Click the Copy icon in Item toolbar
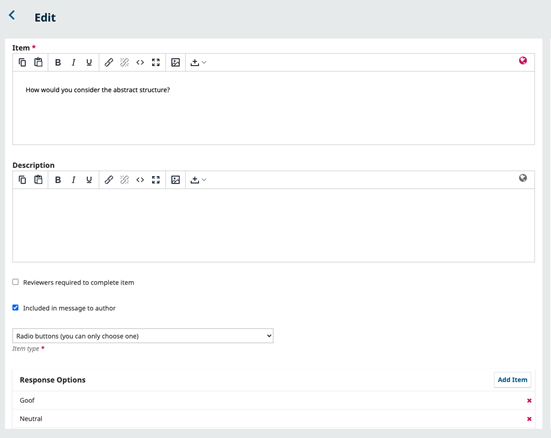 [x=22, y=63]
